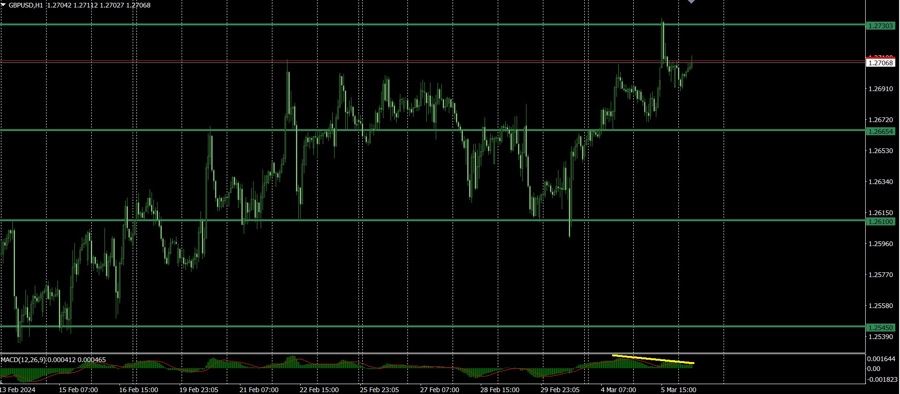The image size is (900, 394).
Task: Select the 1.27303 horizontal line price tag
Action: point(880,26)
